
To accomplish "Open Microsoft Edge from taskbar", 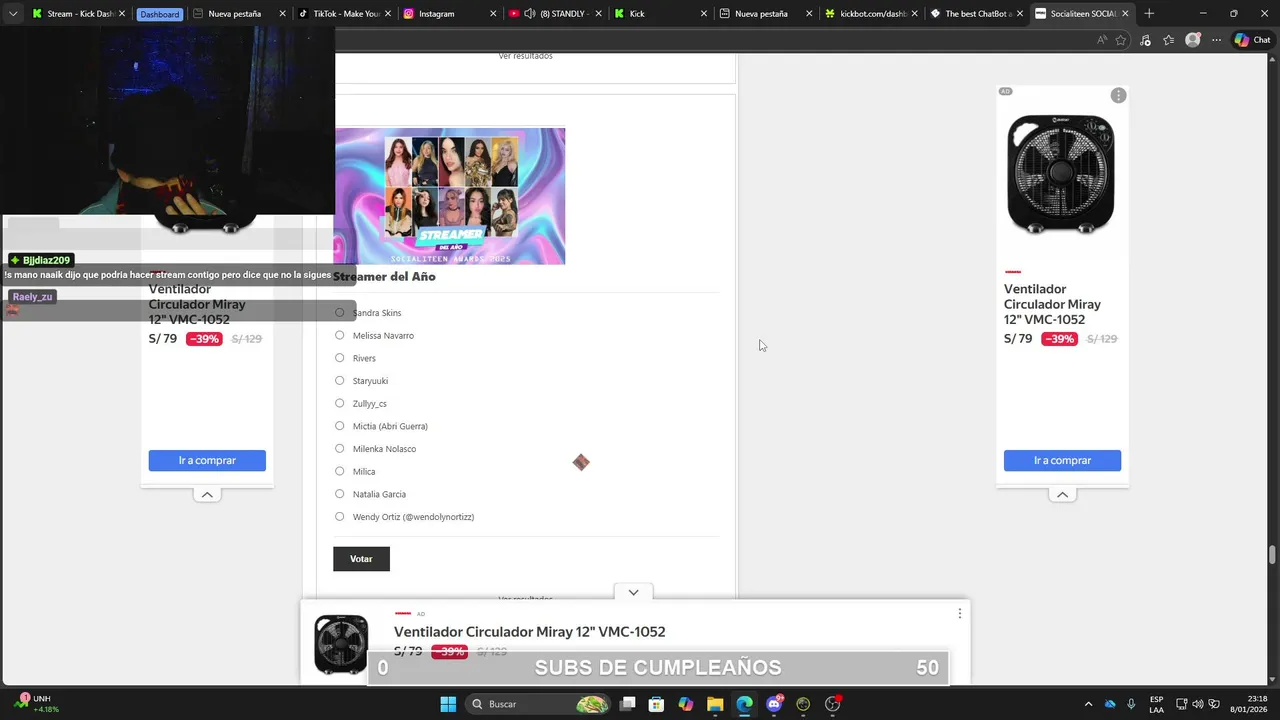I will click(x=744, y=704).
